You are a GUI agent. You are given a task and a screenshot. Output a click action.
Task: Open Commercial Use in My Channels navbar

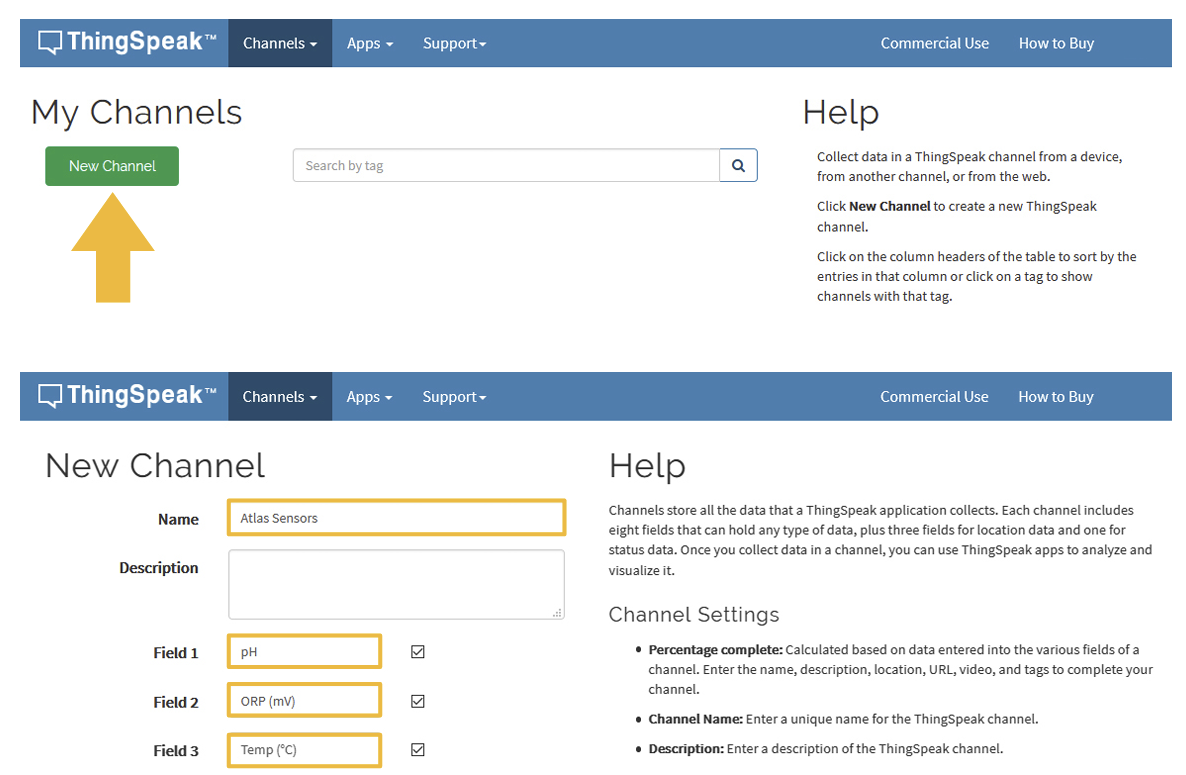coord(934,43)
